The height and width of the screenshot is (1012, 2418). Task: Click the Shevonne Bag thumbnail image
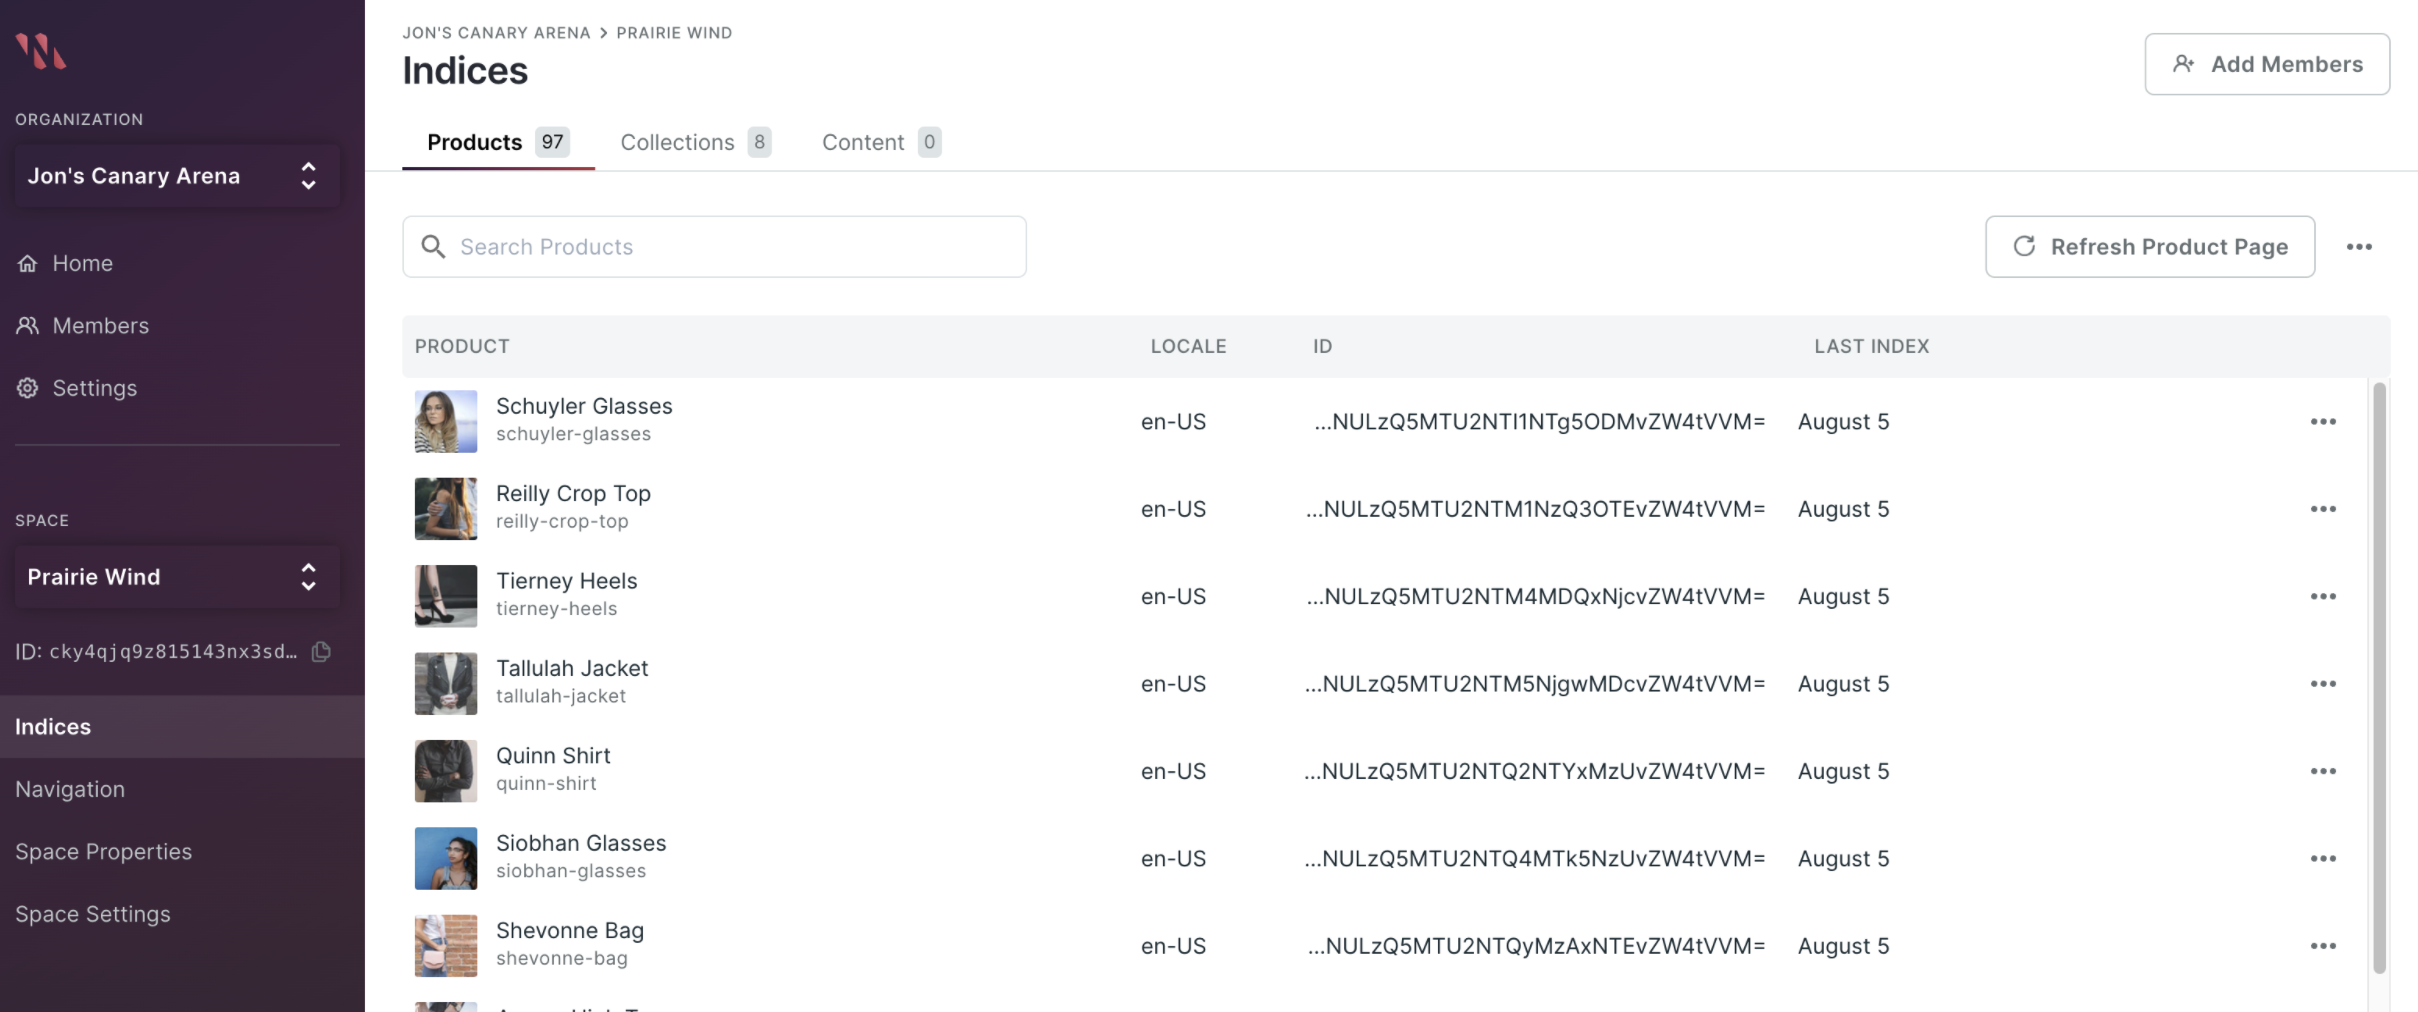(446, 946)
